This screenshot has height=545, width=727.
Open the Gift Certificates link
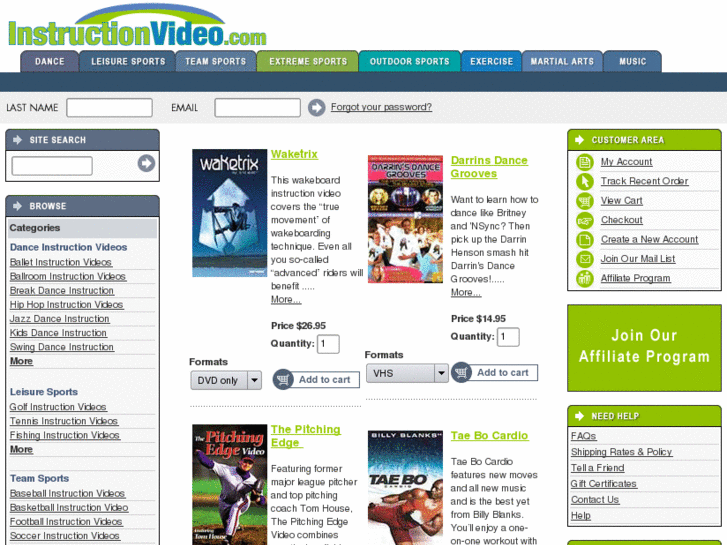[604, 484]
